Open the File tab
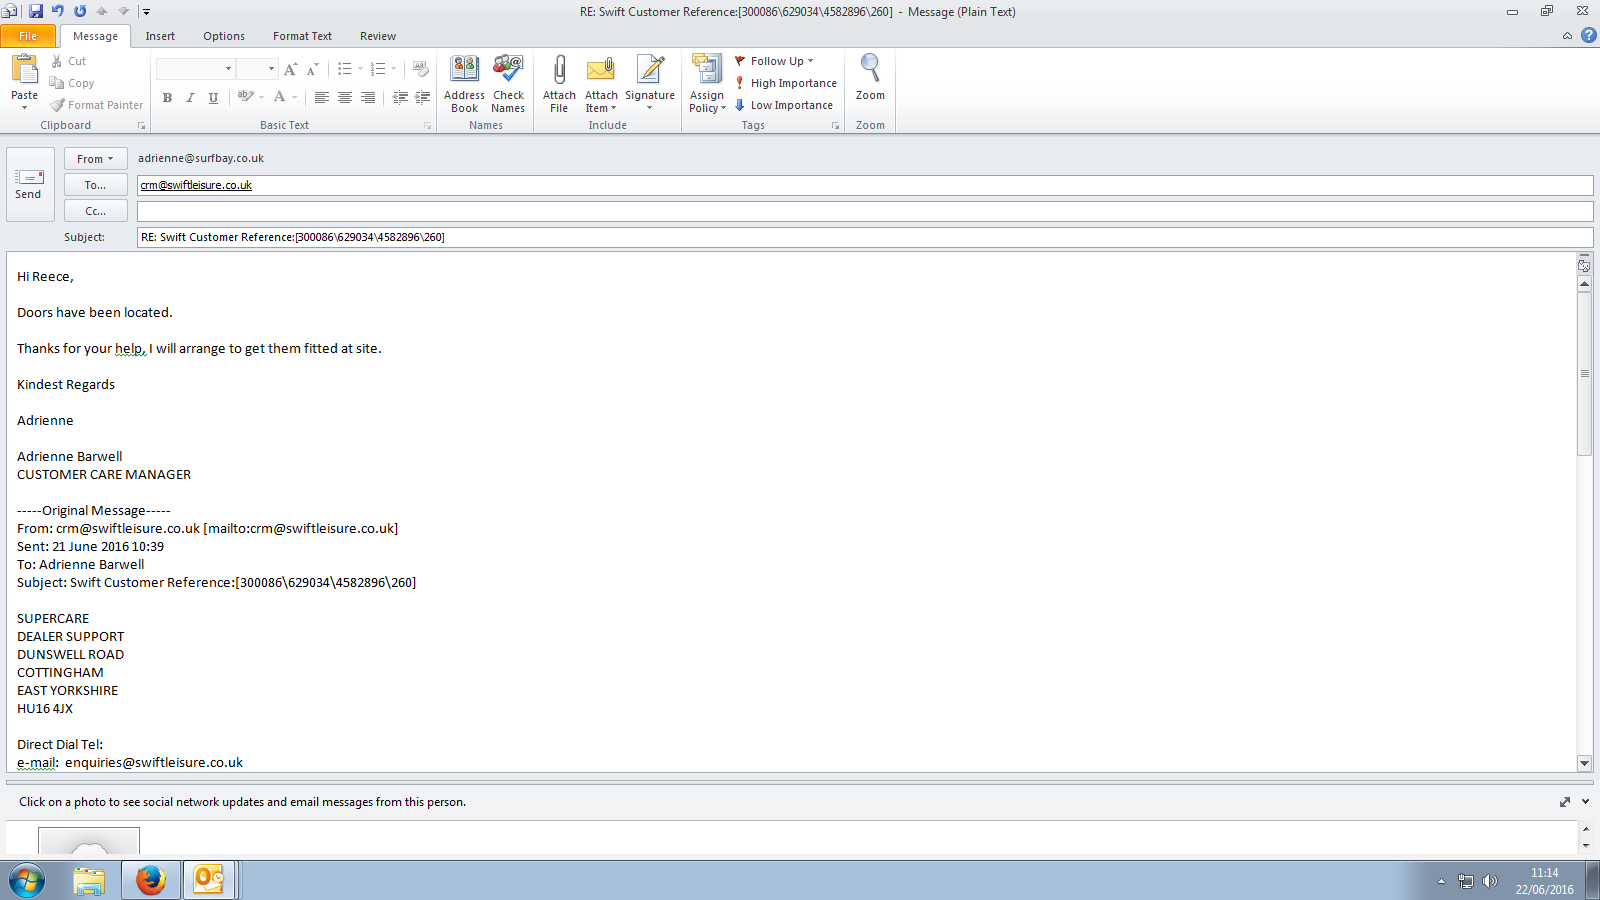1600x900 pixels. (x=28, y=36)
